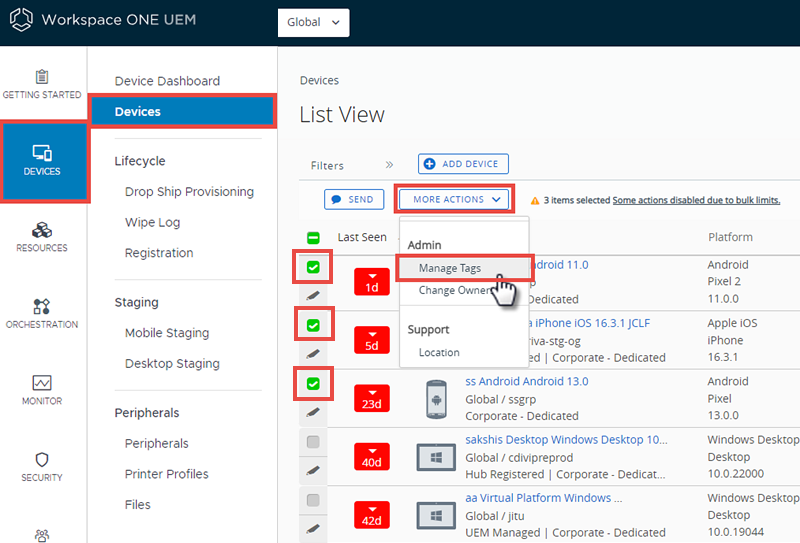Open sakshis Desktop Windows Desktop link
Viewport: 800px width, 543px height.
(x=566, y=439)
